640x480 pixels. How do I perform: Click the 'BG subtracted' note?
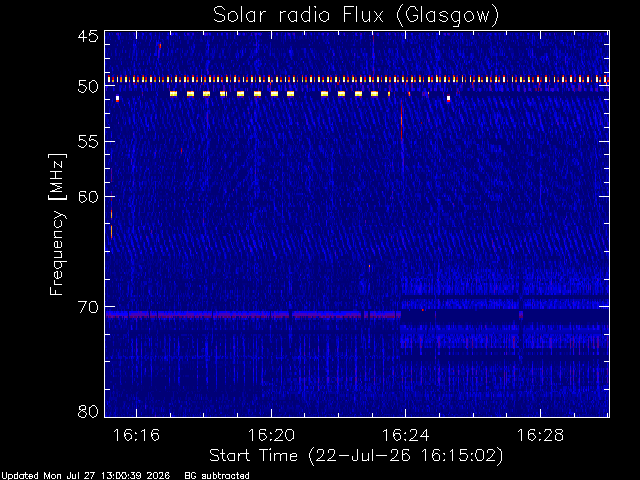pos(217,476)
